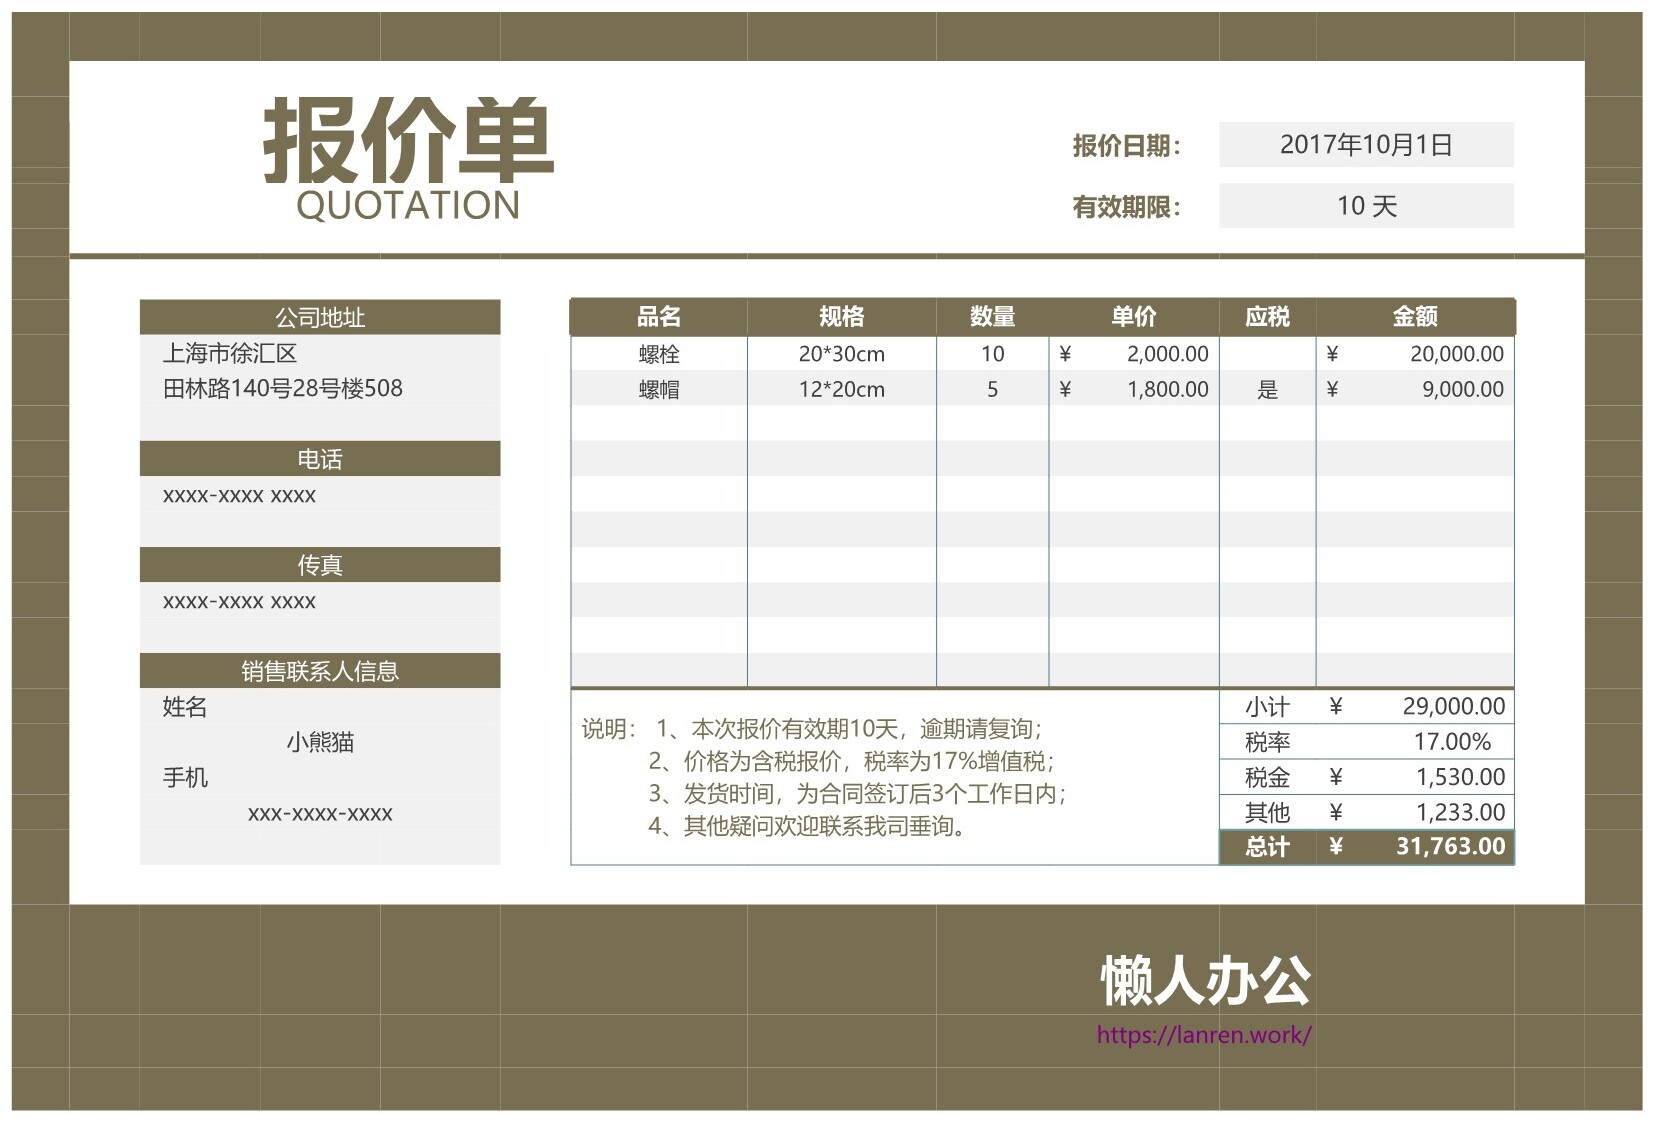1658x1126 pixels.
Task: Select the phone number under 电话 header
Action: point(240,496)
